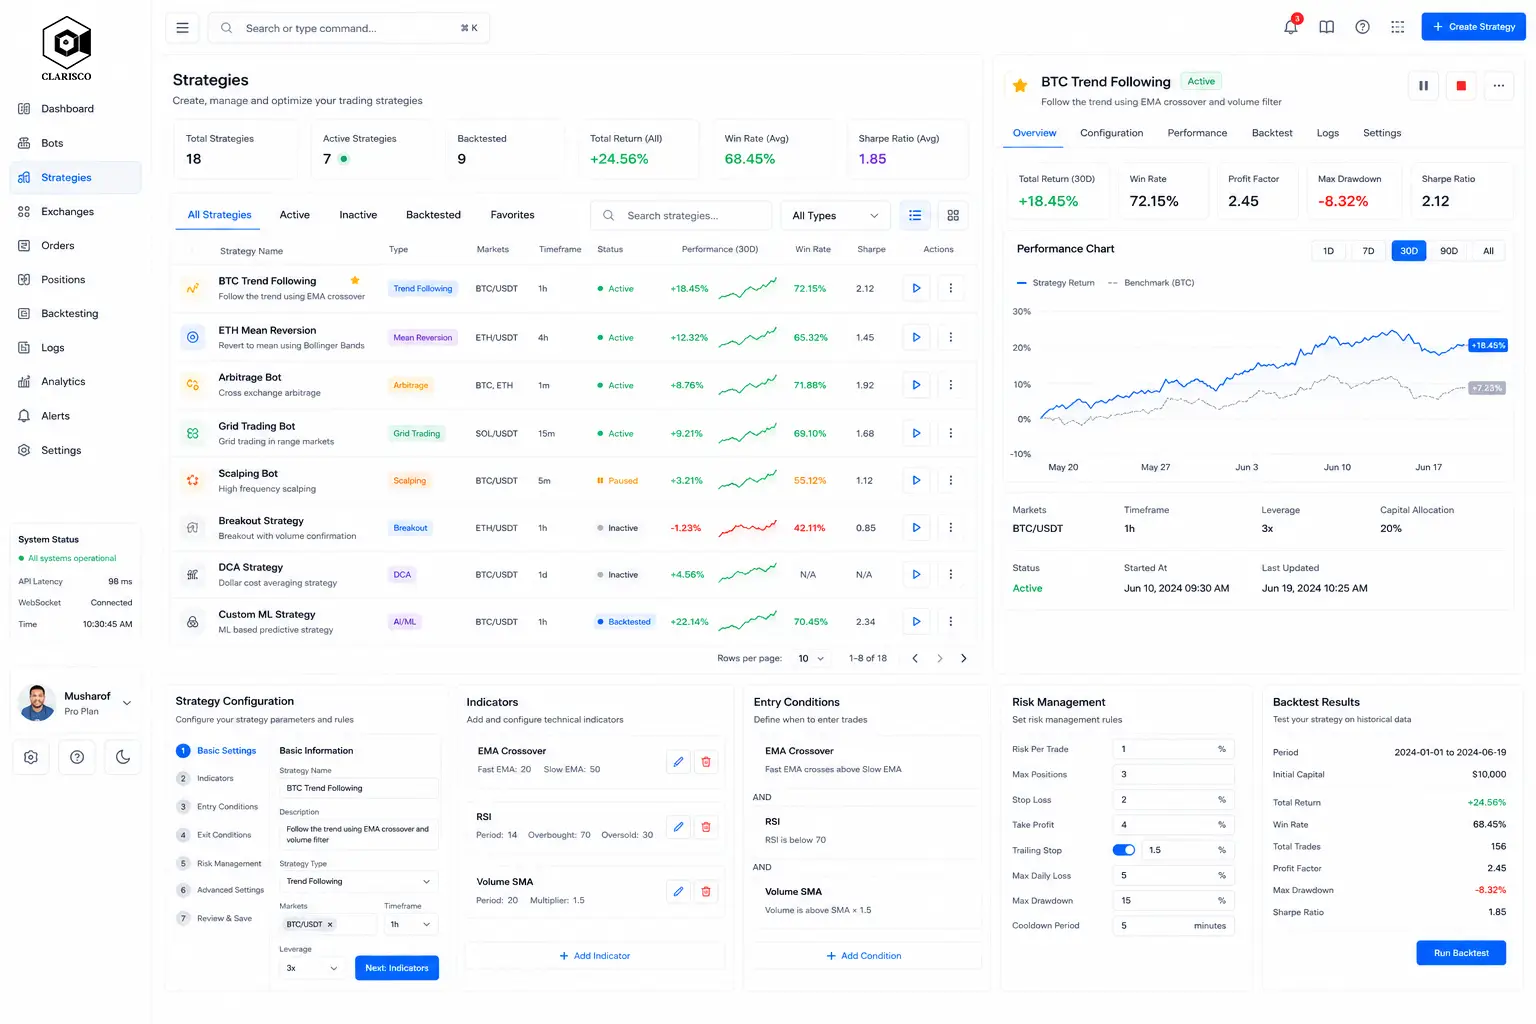The height and width of the screenshot is (1024, 1536).
Task: Click the Cooldown Period input
Action: point(1173,926)
